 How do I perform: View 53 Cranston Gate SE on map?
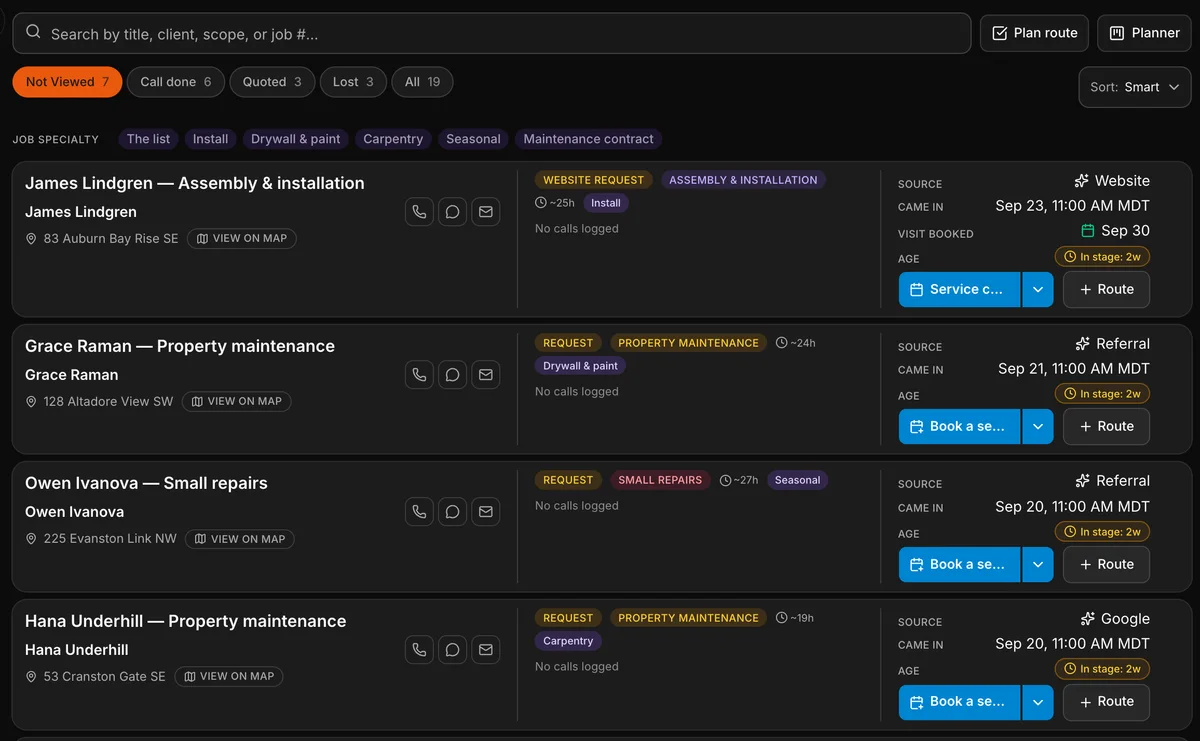point(229,676)
